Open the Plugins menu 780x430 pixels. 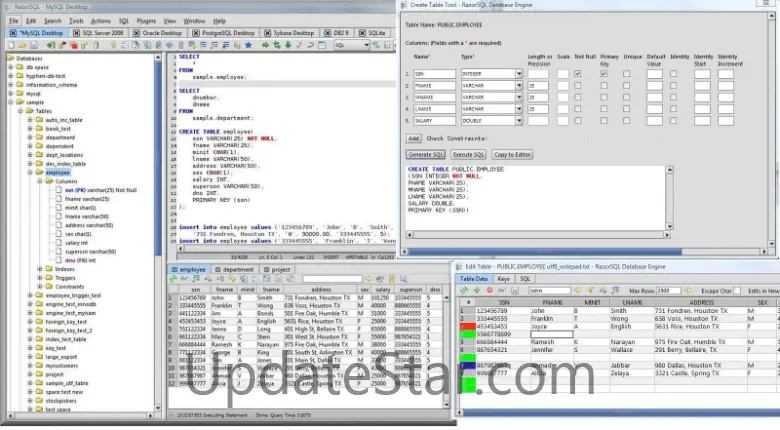[146, 21]
